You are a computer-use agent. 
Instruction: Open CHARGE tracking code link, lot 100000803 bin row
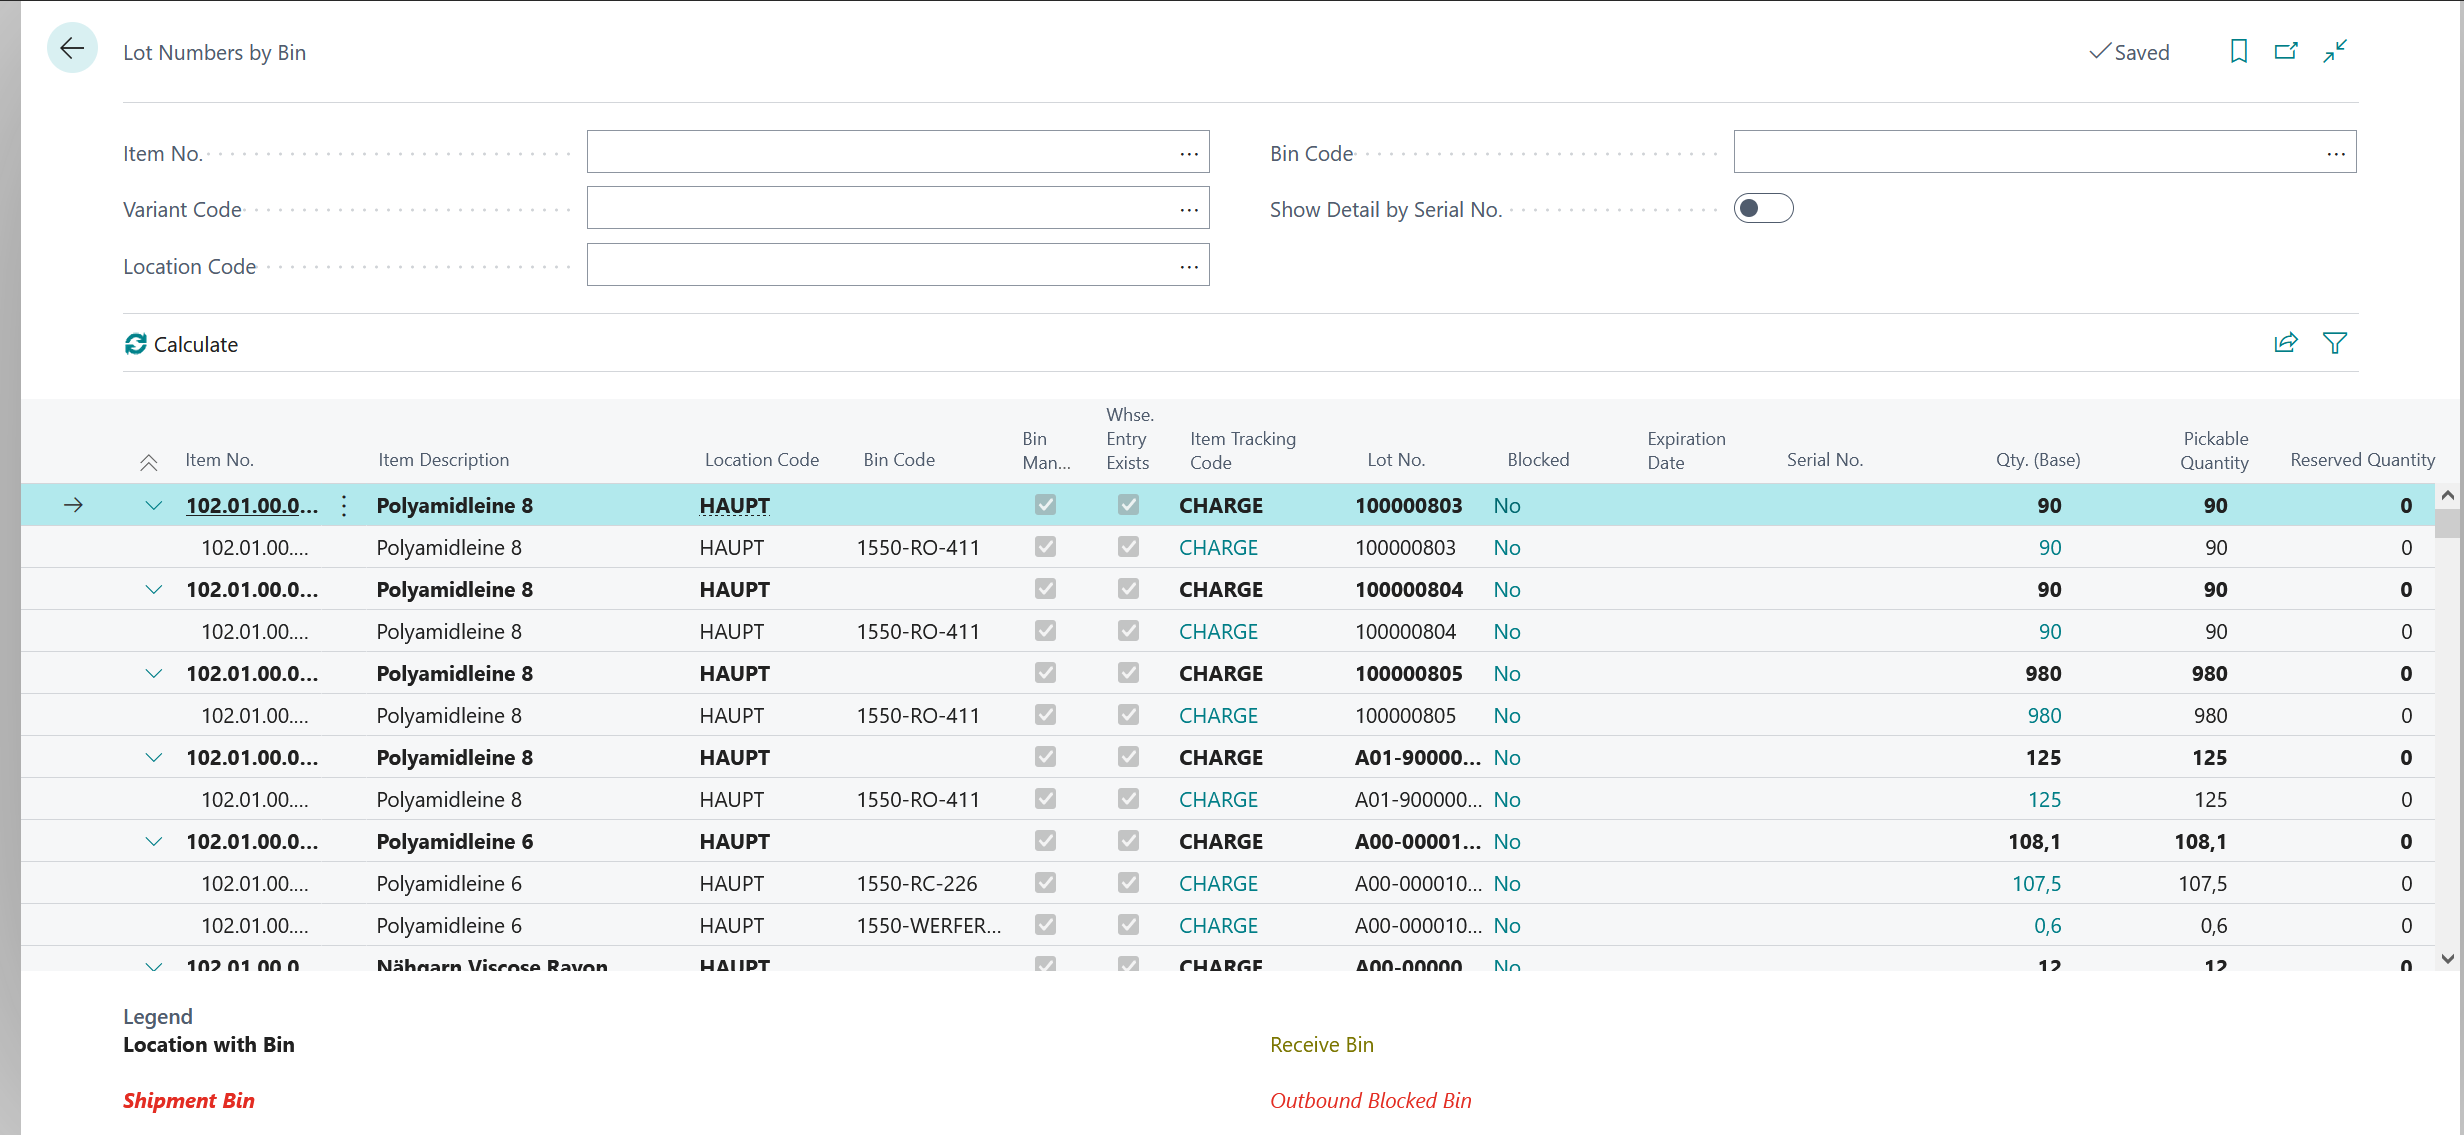1218,548
